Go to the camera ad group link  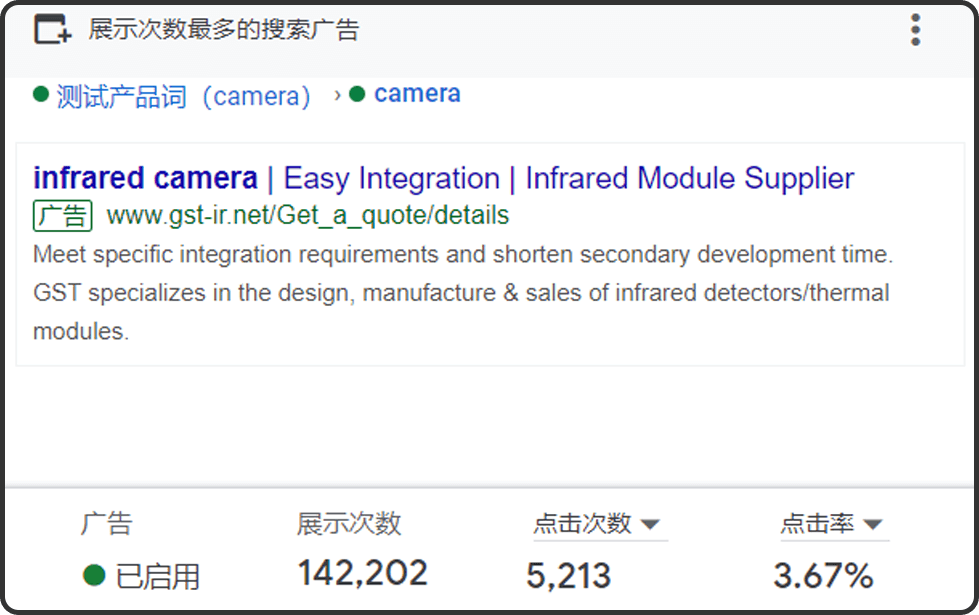pos(417,94)
